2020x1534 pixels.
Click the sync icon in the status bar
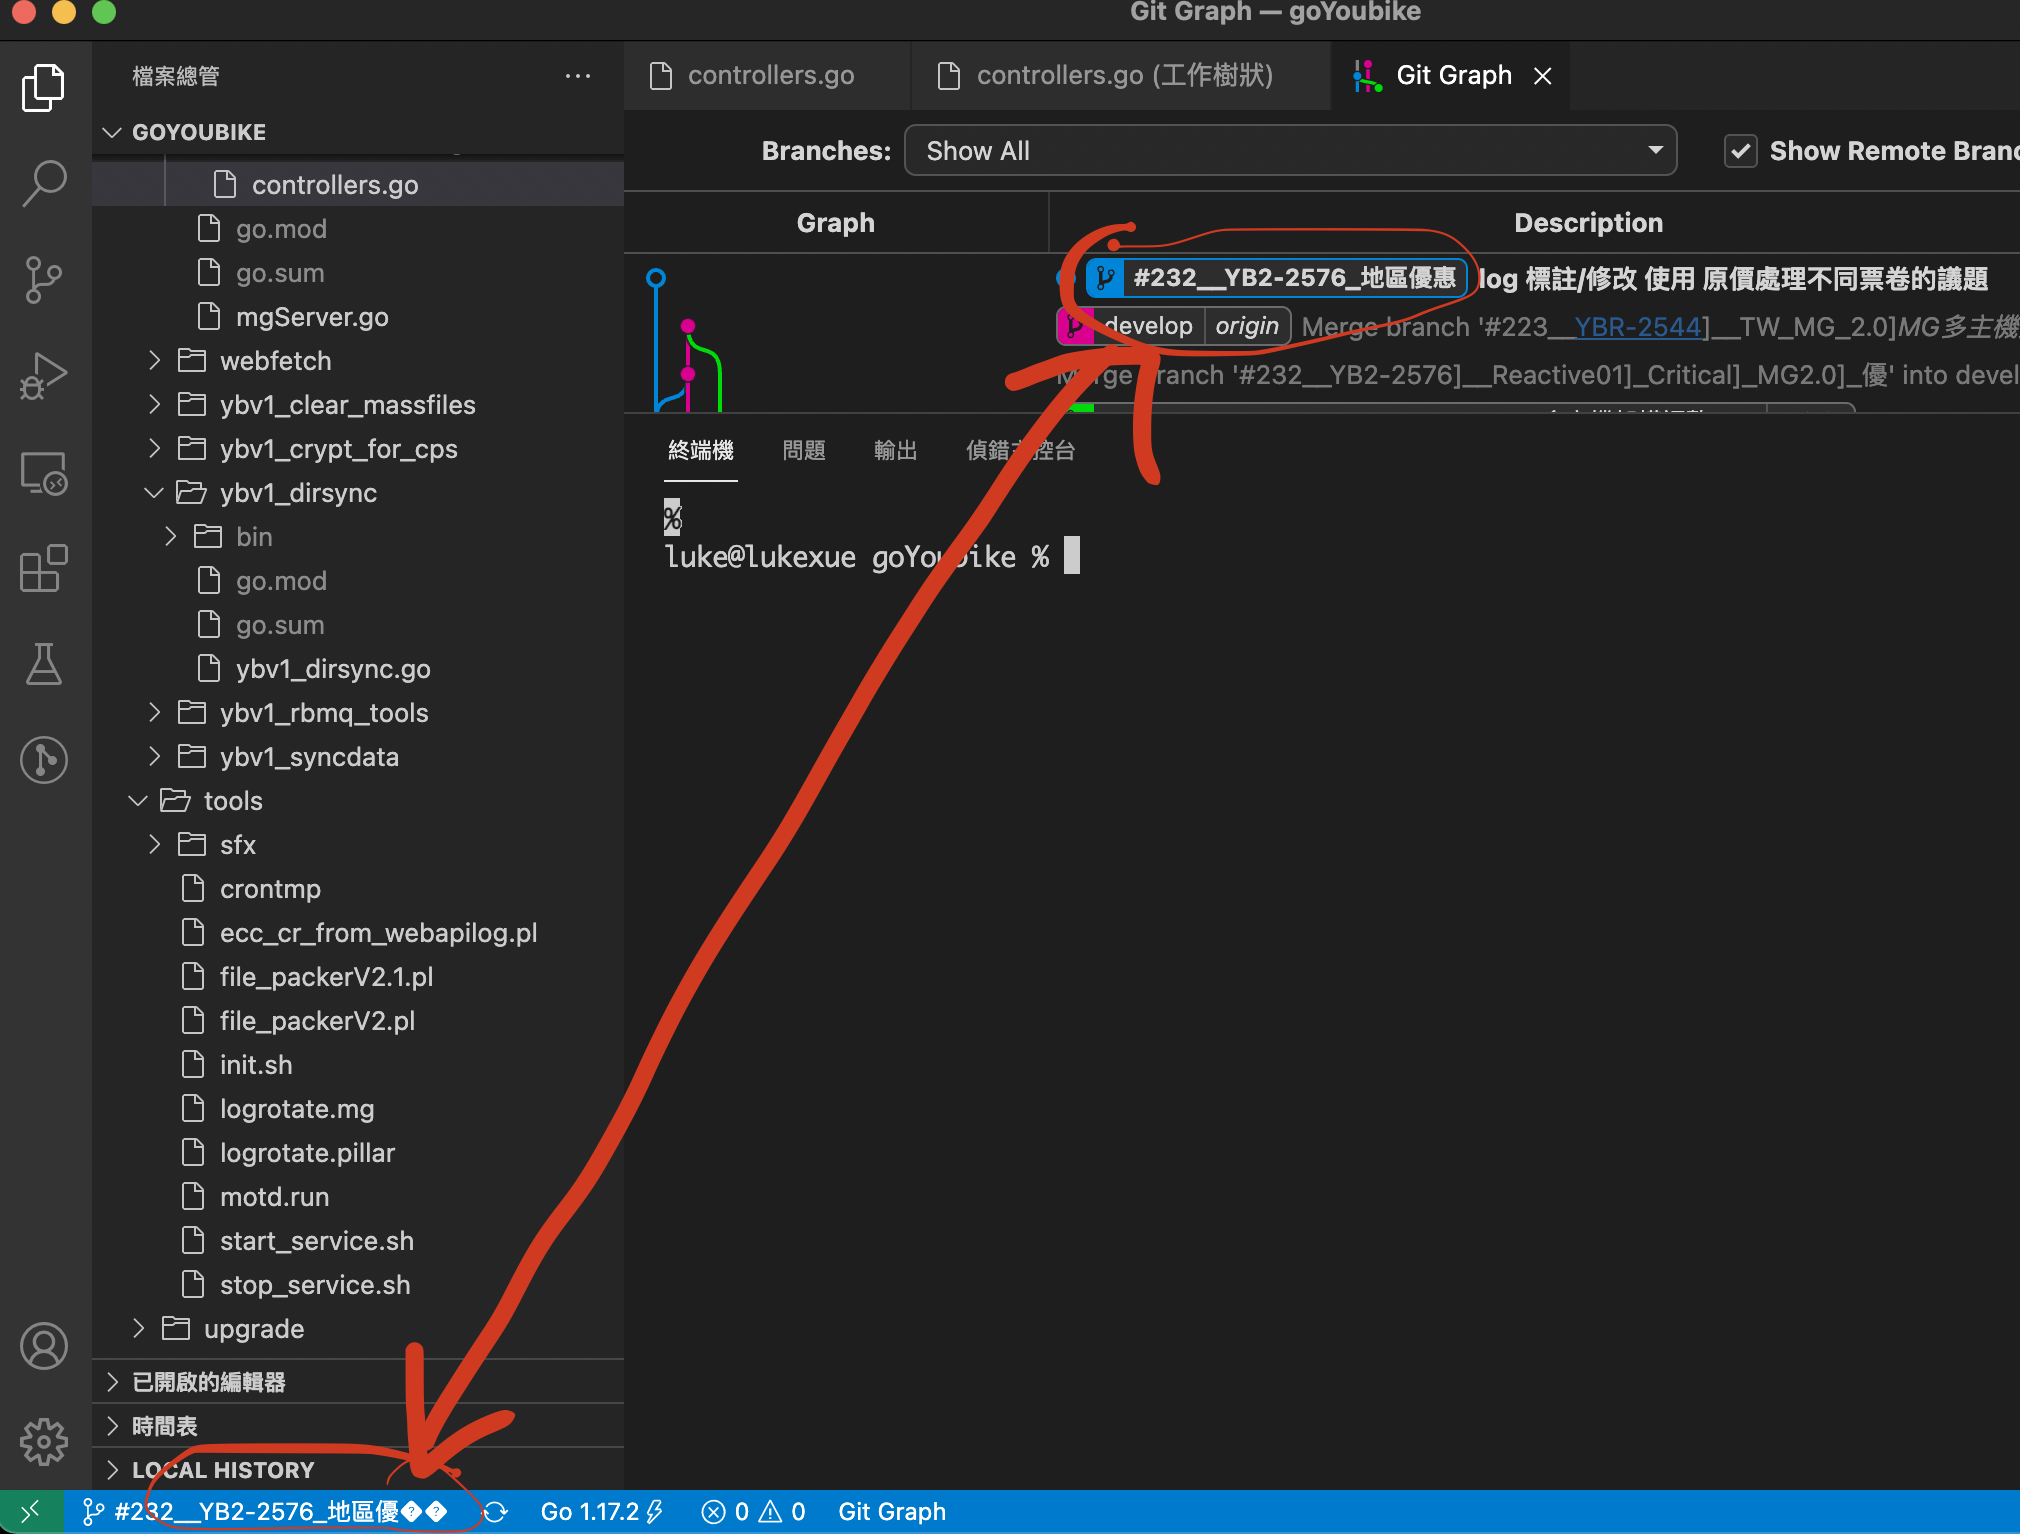497,1511
